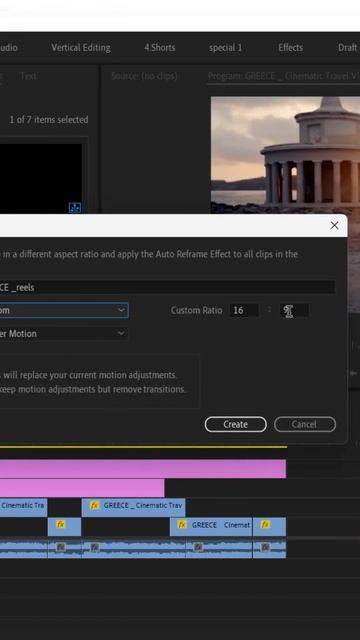The height and width of the screenshot is (640, 360).
Task: Click fx badge on the last video clip
Action: point(265,524)
